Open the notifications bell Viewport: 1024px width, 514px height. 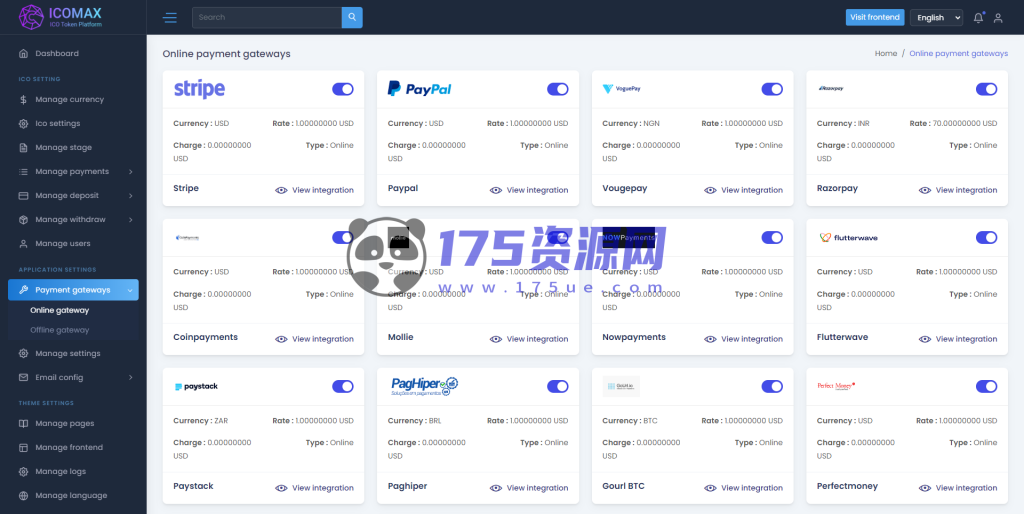(978, 18)
